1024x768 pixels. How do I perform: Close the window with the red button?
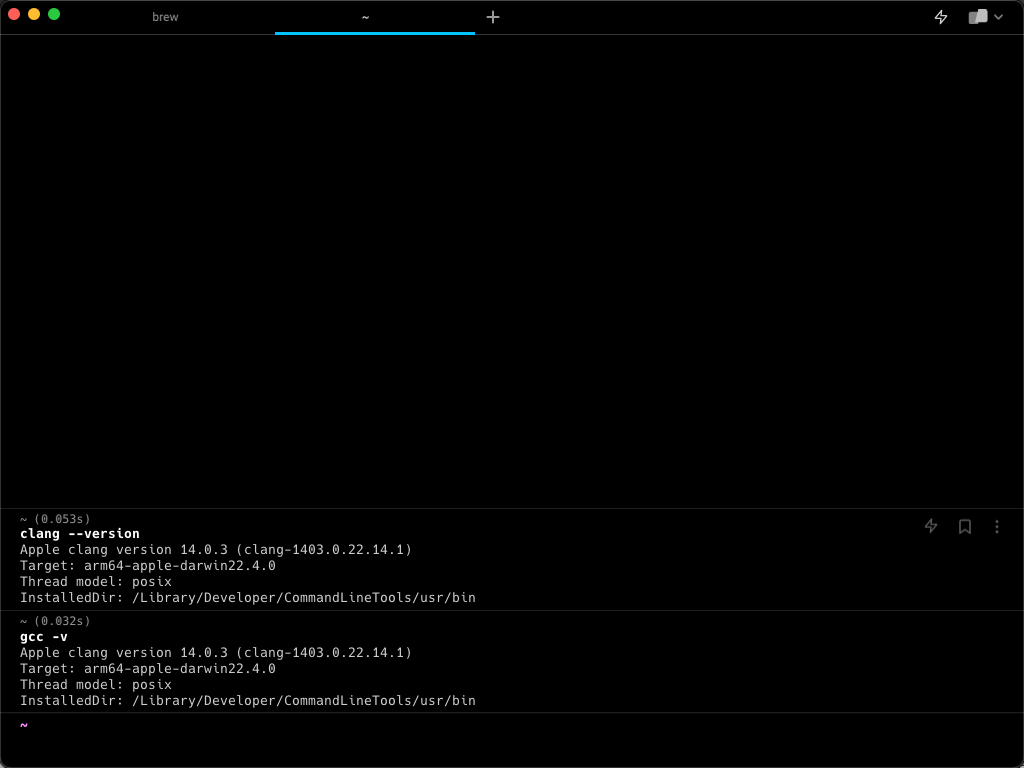(x=14, y=14)
